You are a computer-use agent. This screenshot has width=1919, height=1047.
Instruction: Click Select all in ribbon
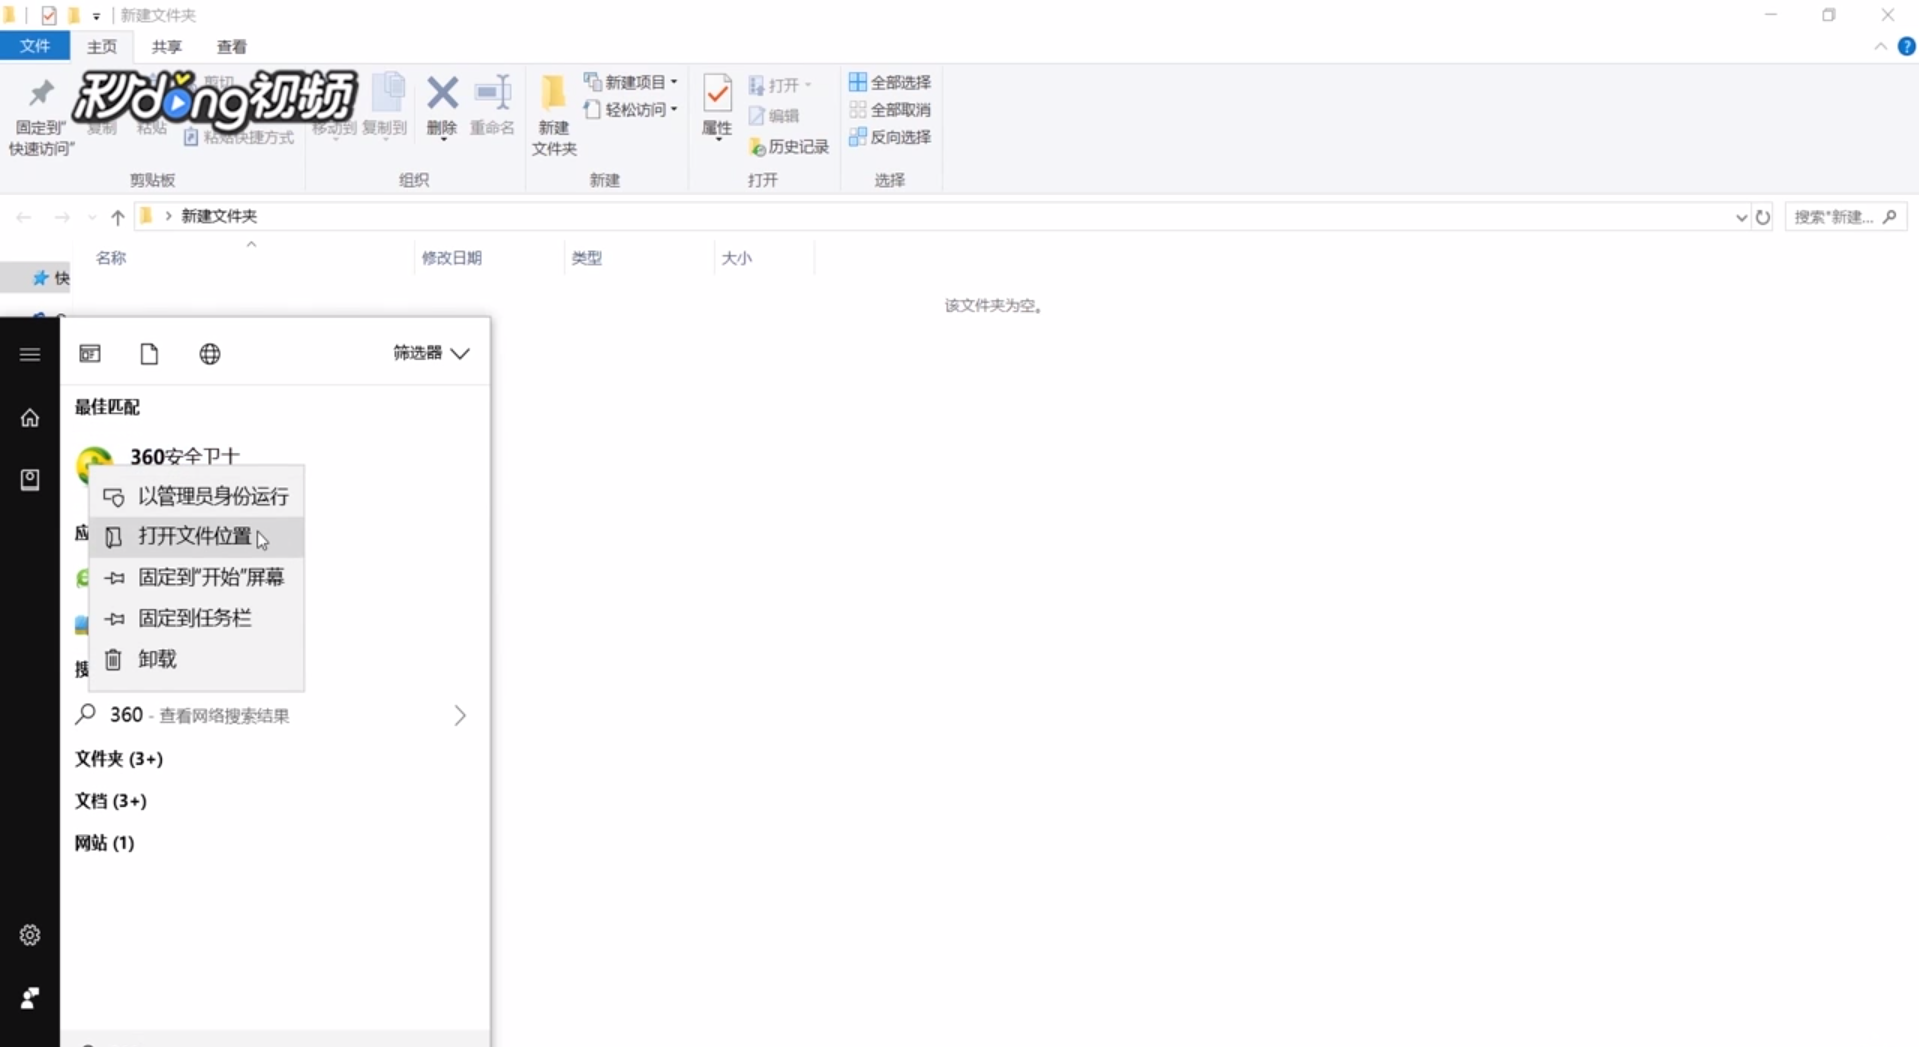pyautogui.click(x=890, y=82)
